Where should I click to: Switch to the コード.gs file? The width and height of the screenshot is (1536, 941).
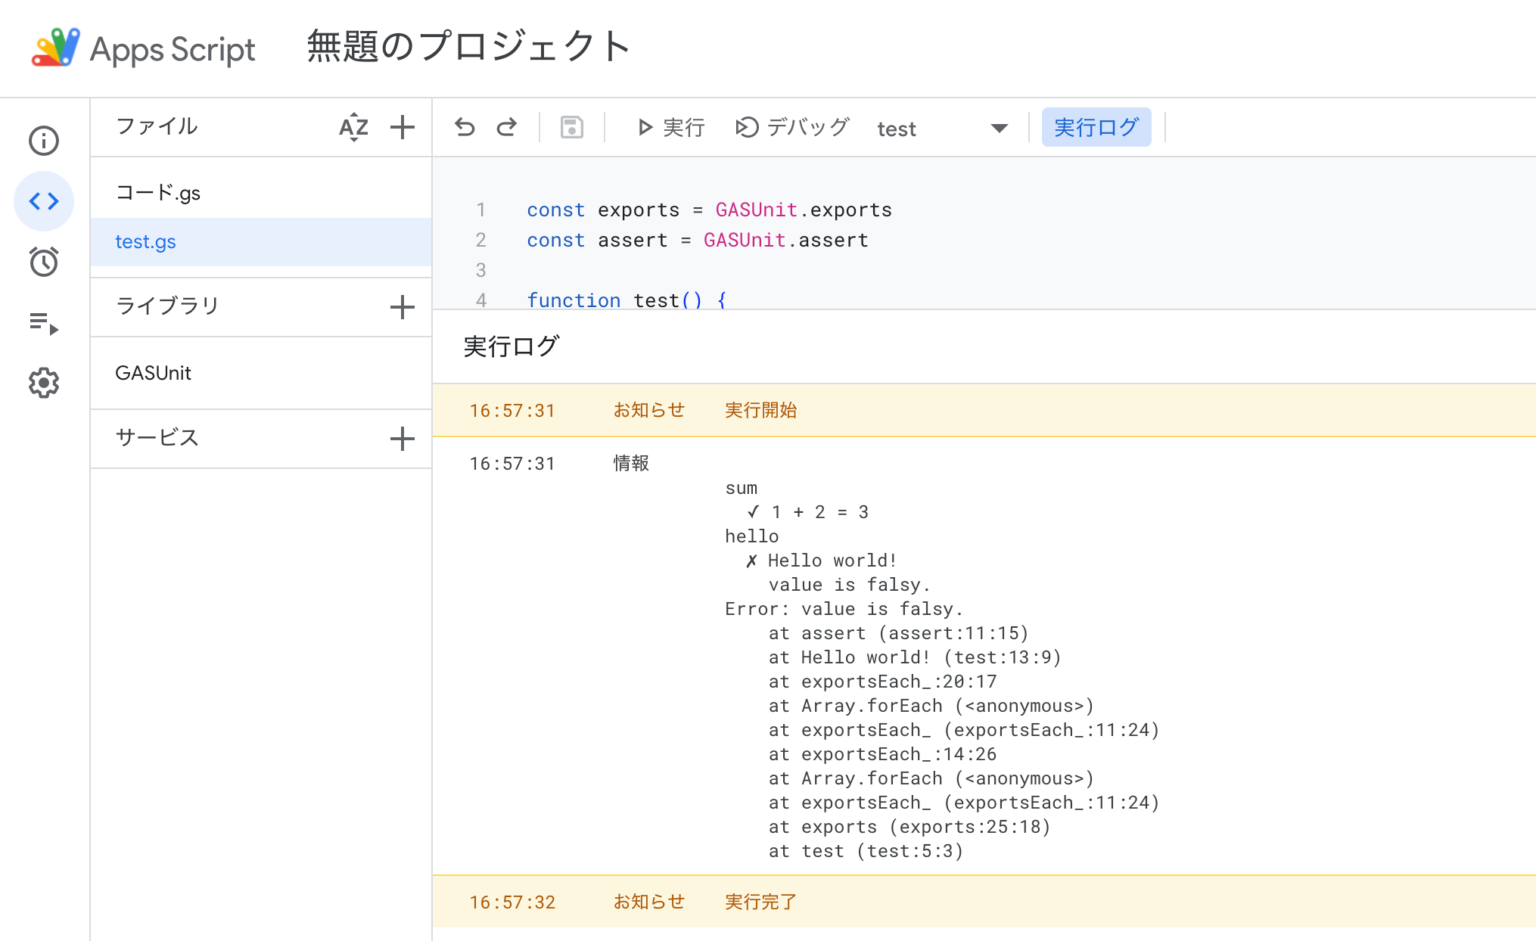tap(157, 192)
